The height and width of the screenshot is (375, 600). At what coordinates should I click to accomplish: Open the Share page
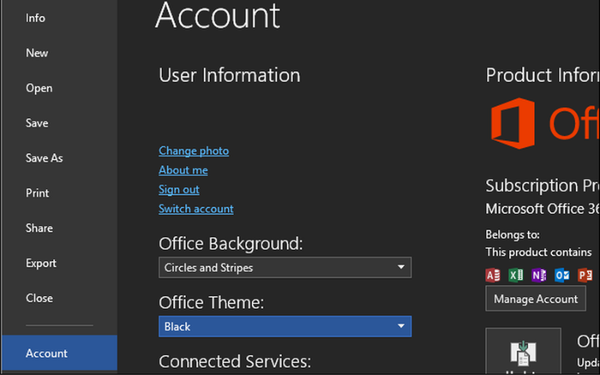click(39, 228)
